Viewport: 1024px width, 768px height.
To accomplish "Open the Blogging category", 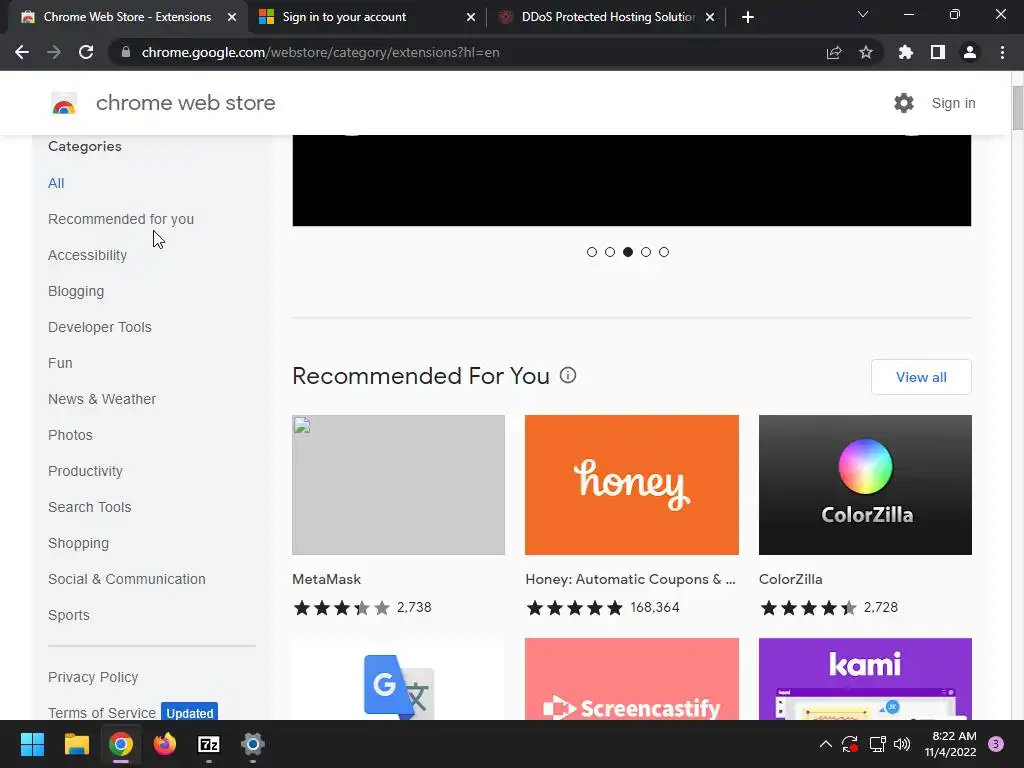I will (76, 291).
